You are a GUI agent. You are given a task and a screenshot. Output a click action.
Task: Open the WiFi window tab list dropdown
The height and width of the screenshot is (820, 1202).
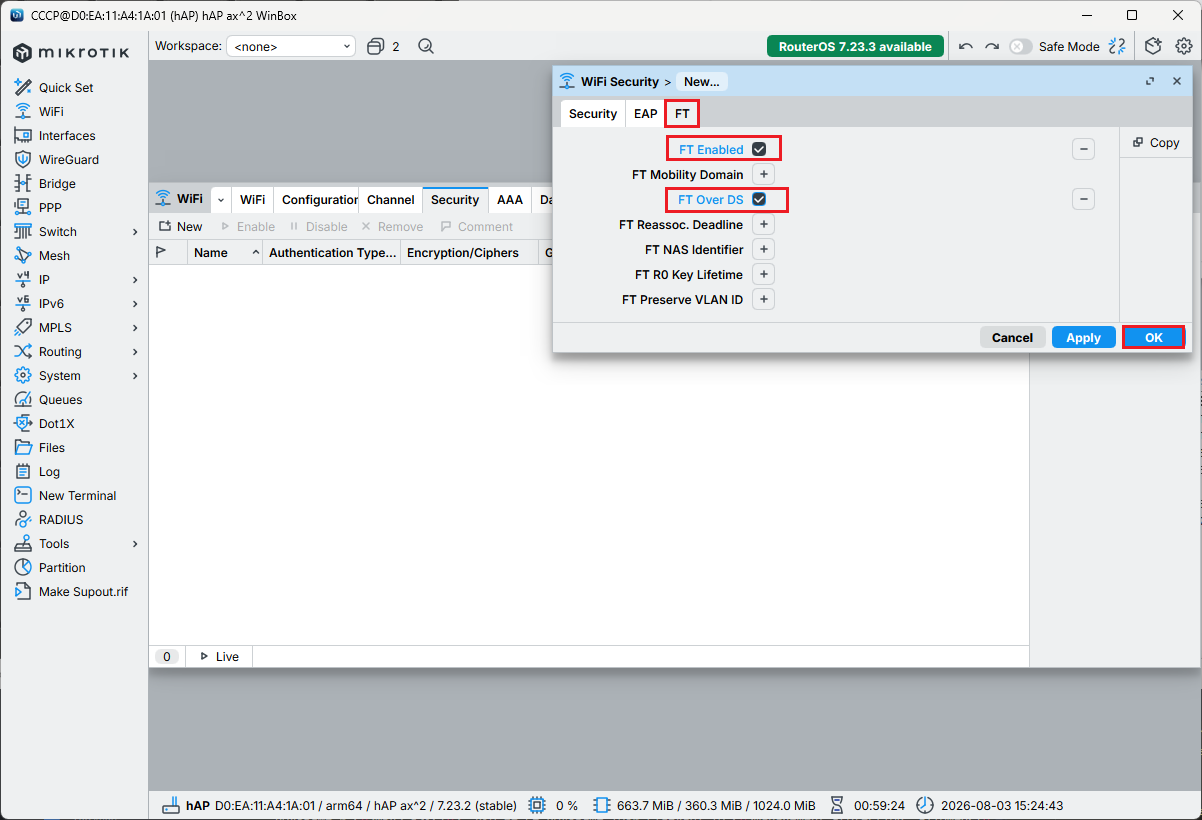point(220,199)
